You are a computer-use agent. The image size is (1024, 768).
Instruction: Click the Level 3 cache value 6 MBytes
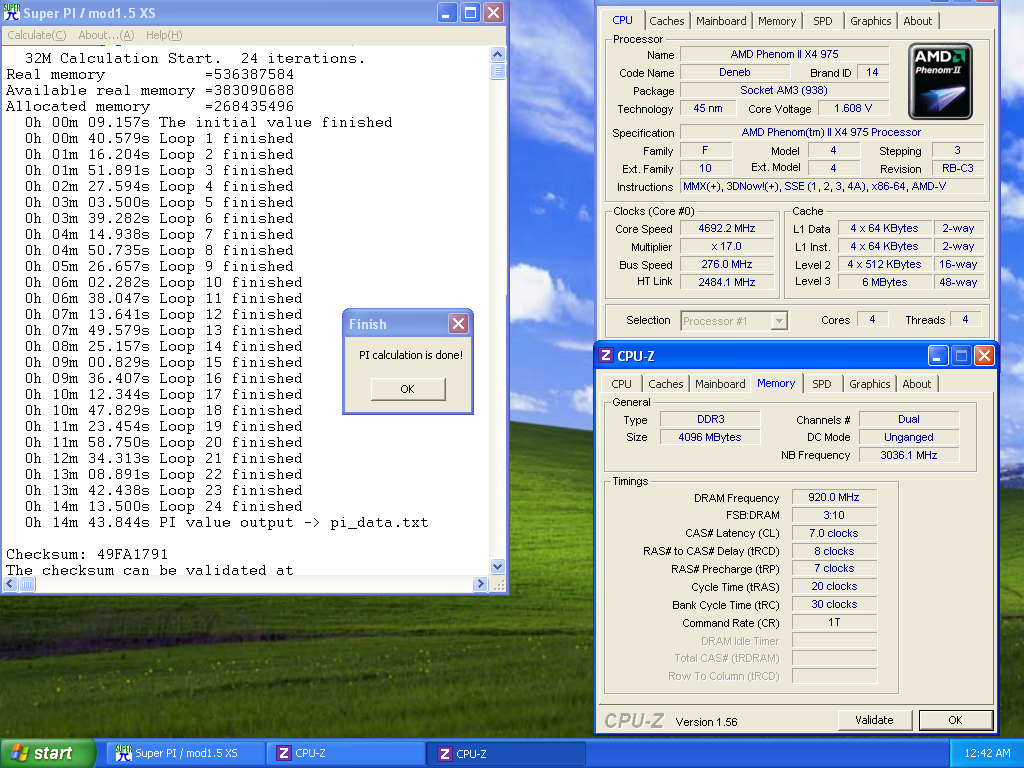(x=884, y=282)
